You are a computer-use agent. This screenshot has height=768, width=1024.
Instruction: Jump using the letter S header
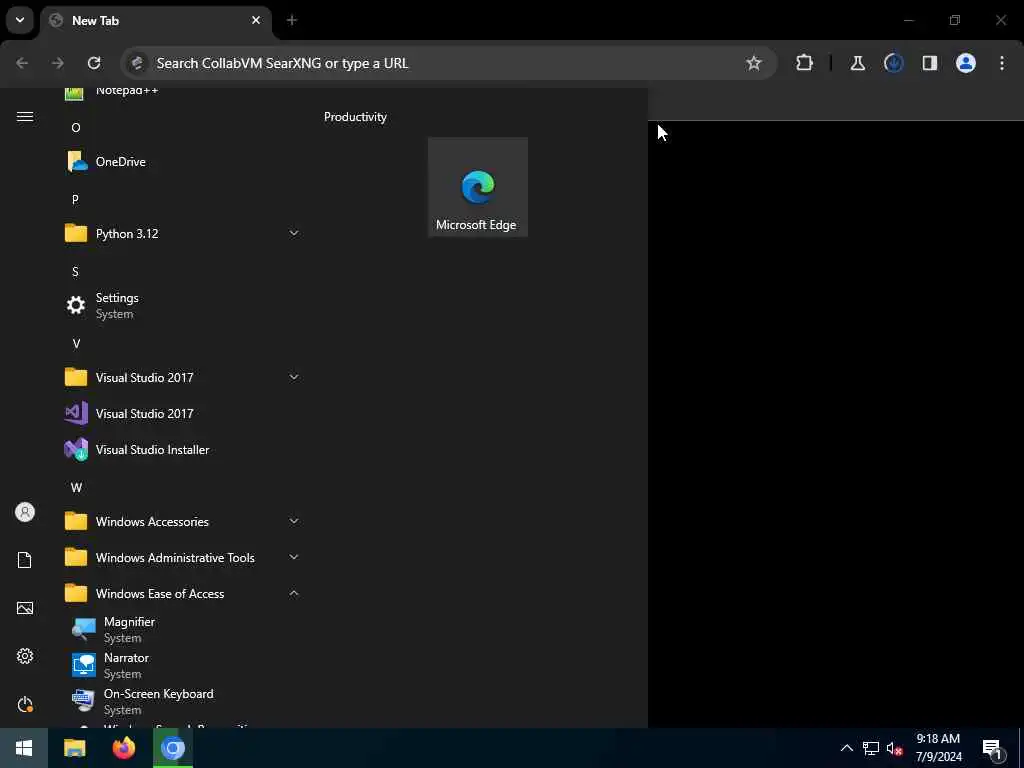pyautogui.click(x=75, y=272)
